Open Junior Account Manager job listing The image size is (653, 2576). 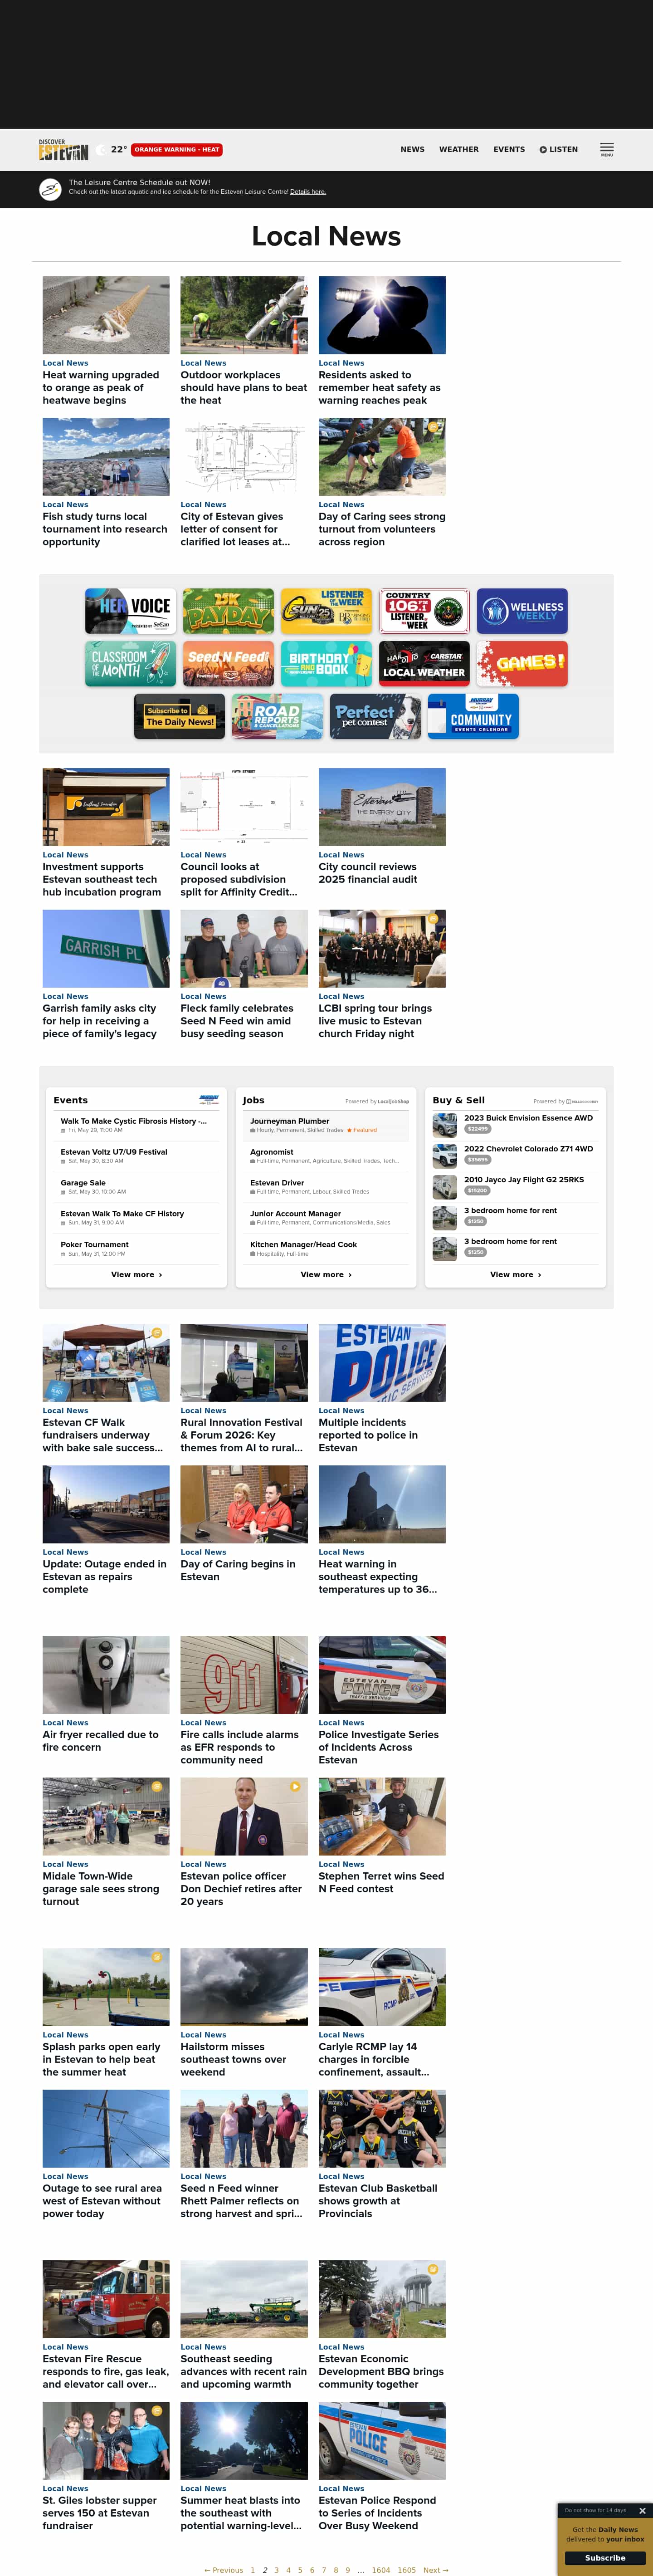coord(326,1218)
